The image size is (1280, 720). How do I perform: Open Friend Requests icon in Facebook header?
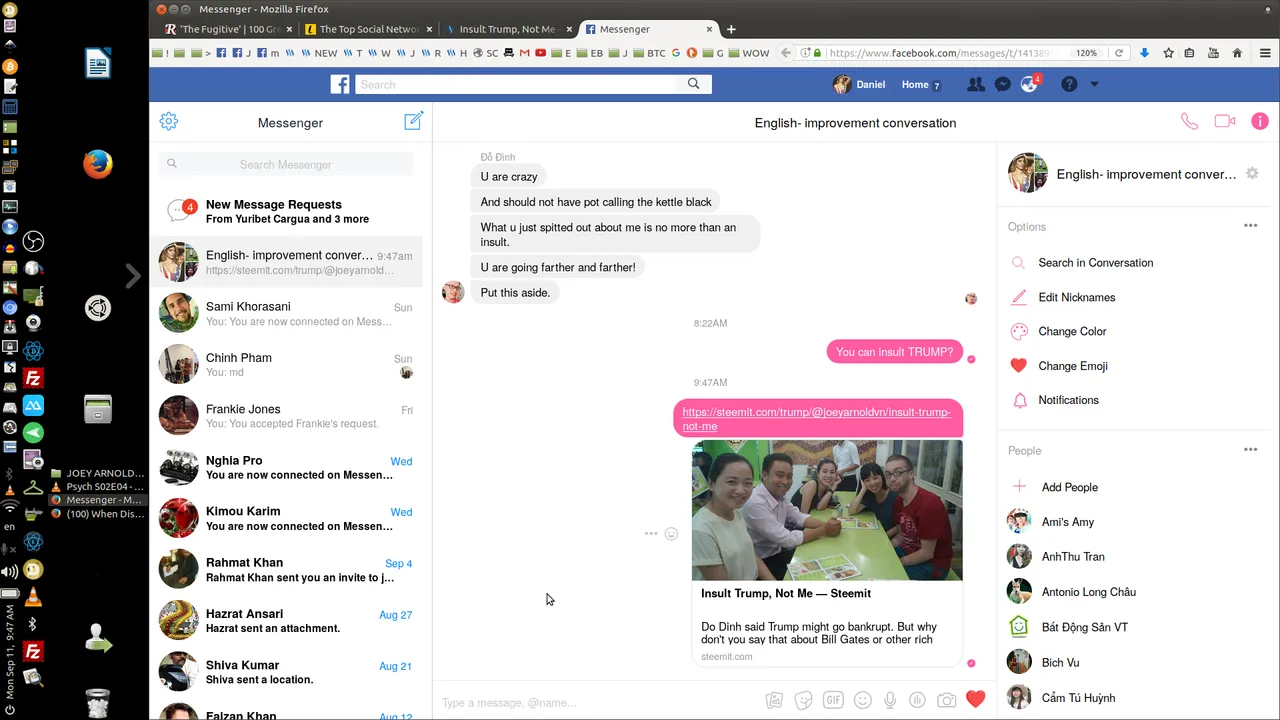coord(976,85)
